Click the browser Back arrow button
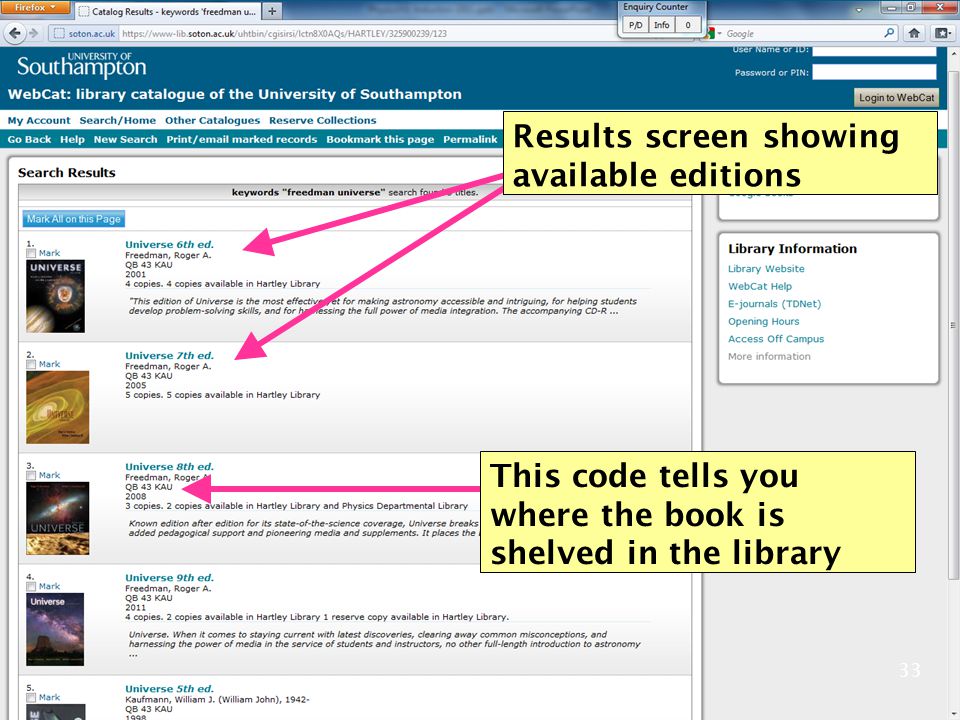Image resolution: width=960 pixels, height=720 pixels. (15, 33)
